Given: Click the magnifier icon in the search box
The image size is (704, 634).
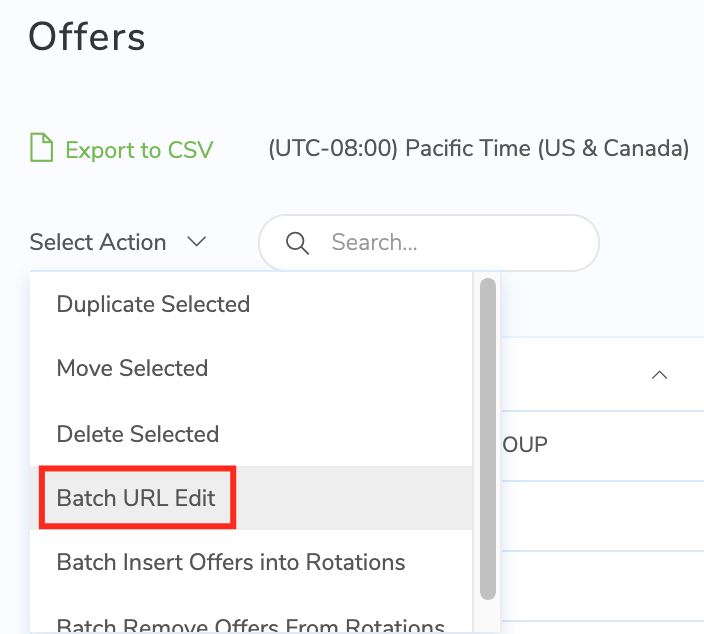Looking at the screenshot, I should 297,243.
